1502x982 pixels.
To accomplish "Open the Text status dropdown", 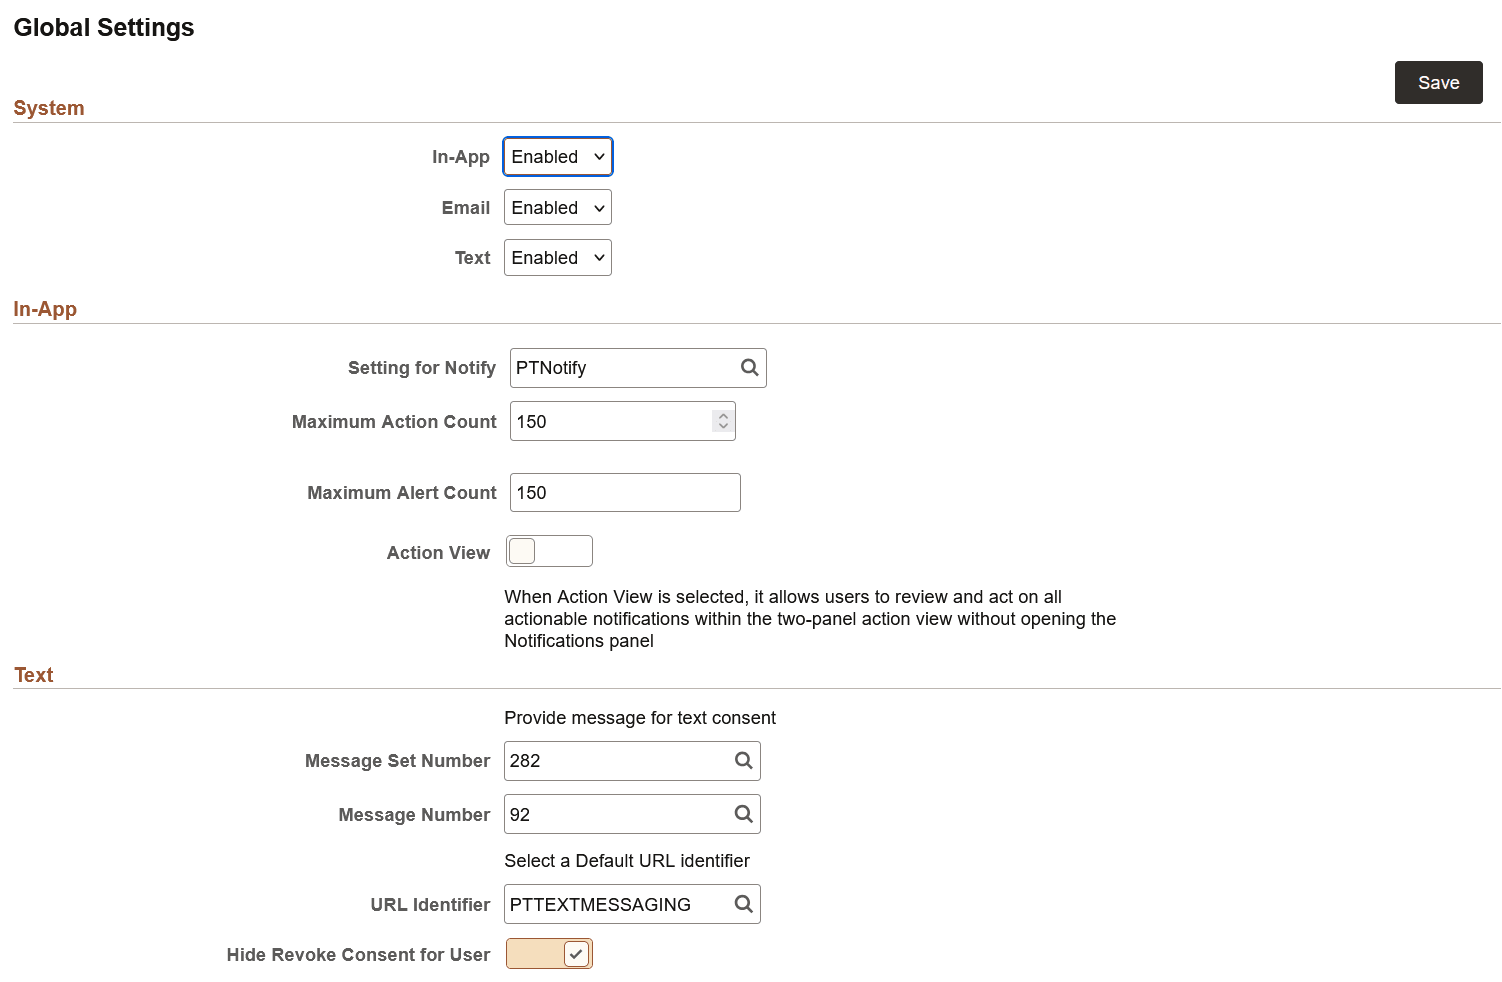I will (557, 257).
